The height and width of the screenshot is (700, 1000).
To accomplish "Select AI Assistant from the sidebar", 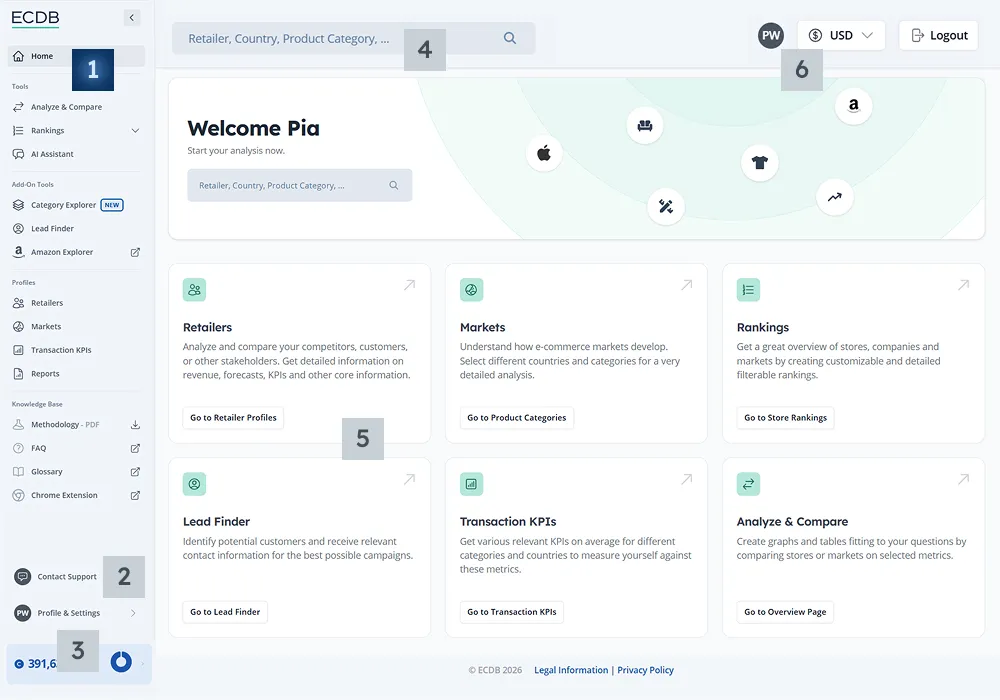I will pos(52,154).
